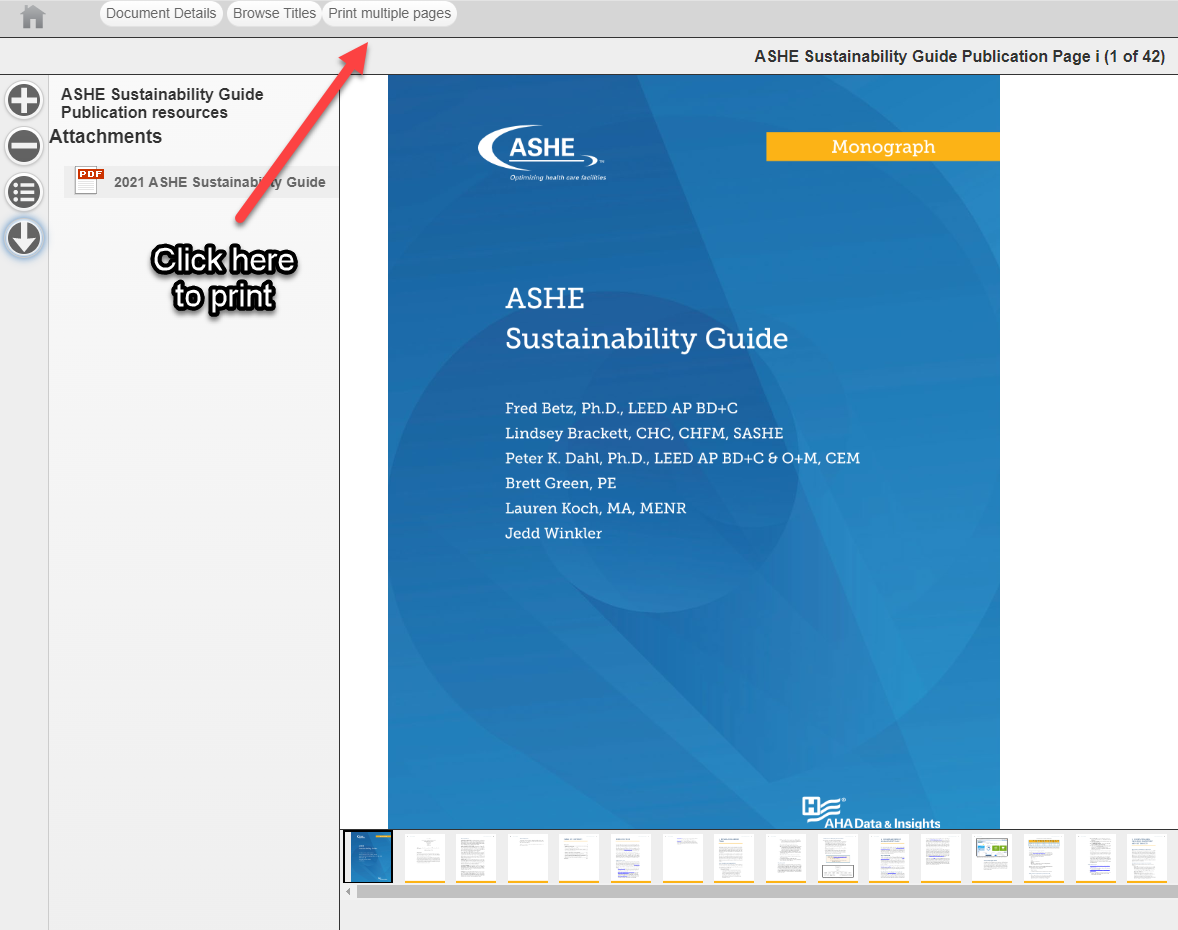Select the download arrow icon
1178x930 pixels.
(24, 238)
